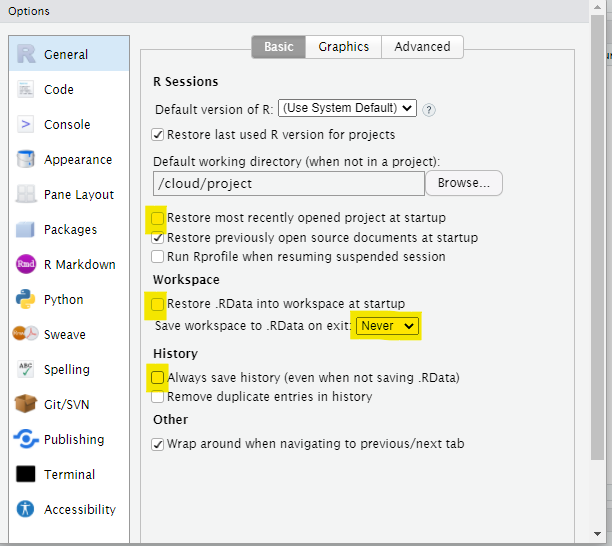Image resolution: width=612 pixels, height=546 pixels.
Task: Open the Terminal black square icon
Action: pos(26,474)
